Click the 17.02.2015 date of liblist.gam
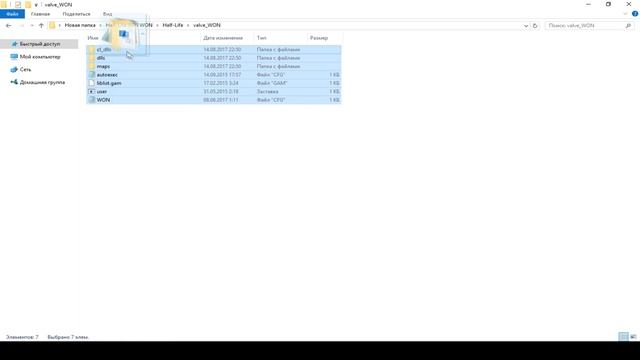The image size is (640, 360). [221, 83]
